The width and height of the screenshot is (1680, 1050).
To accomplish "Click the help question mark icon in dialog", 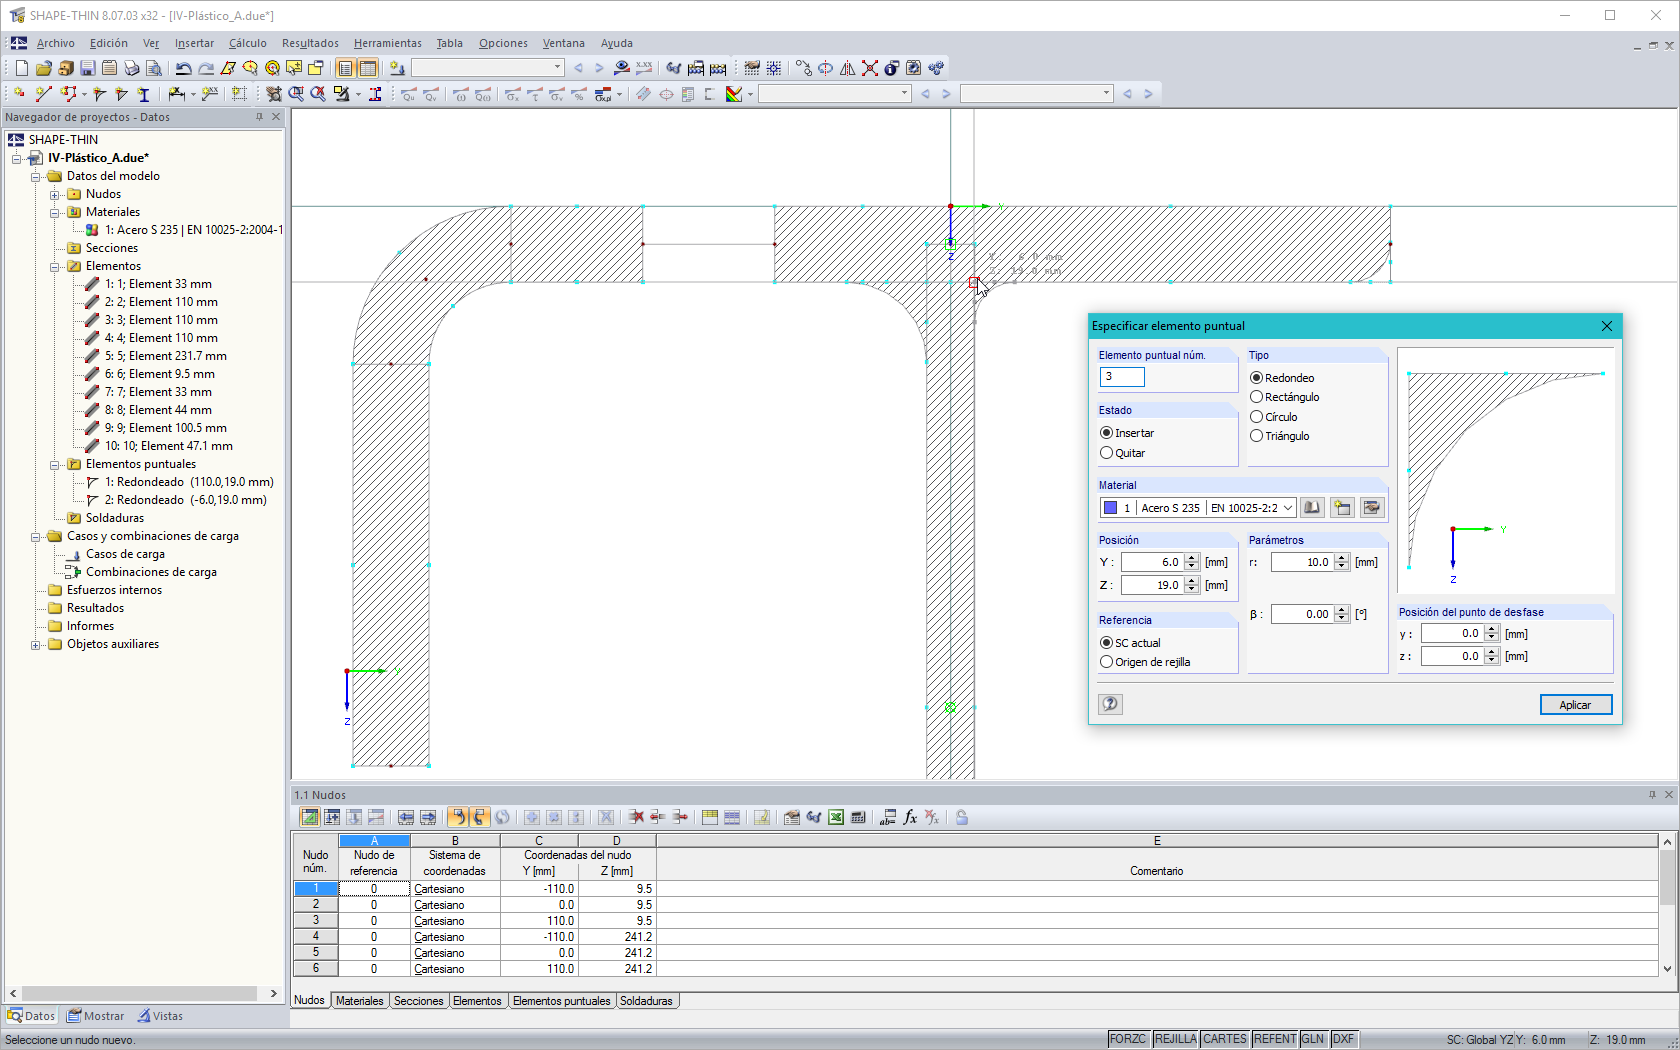I will click(1110, 704).
